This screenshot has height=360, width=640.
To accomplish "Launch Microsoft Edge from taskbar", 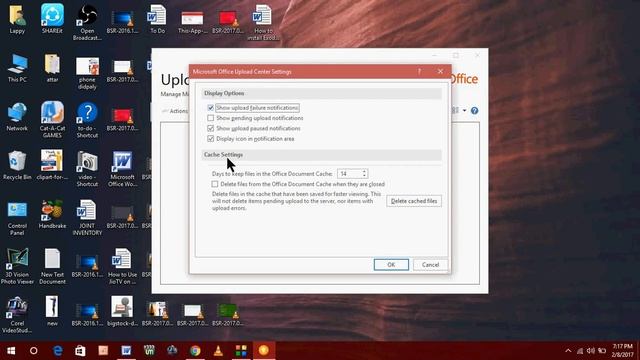I will (58, 351).
